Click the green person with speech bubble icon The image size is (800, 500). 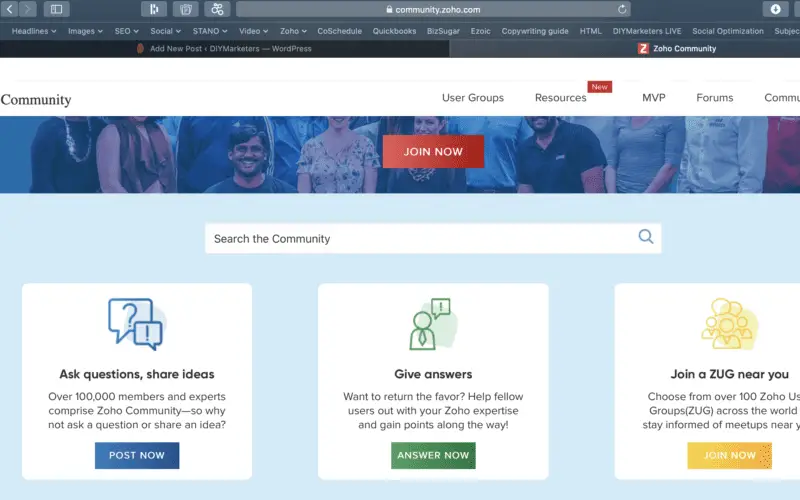coord(432,324)
